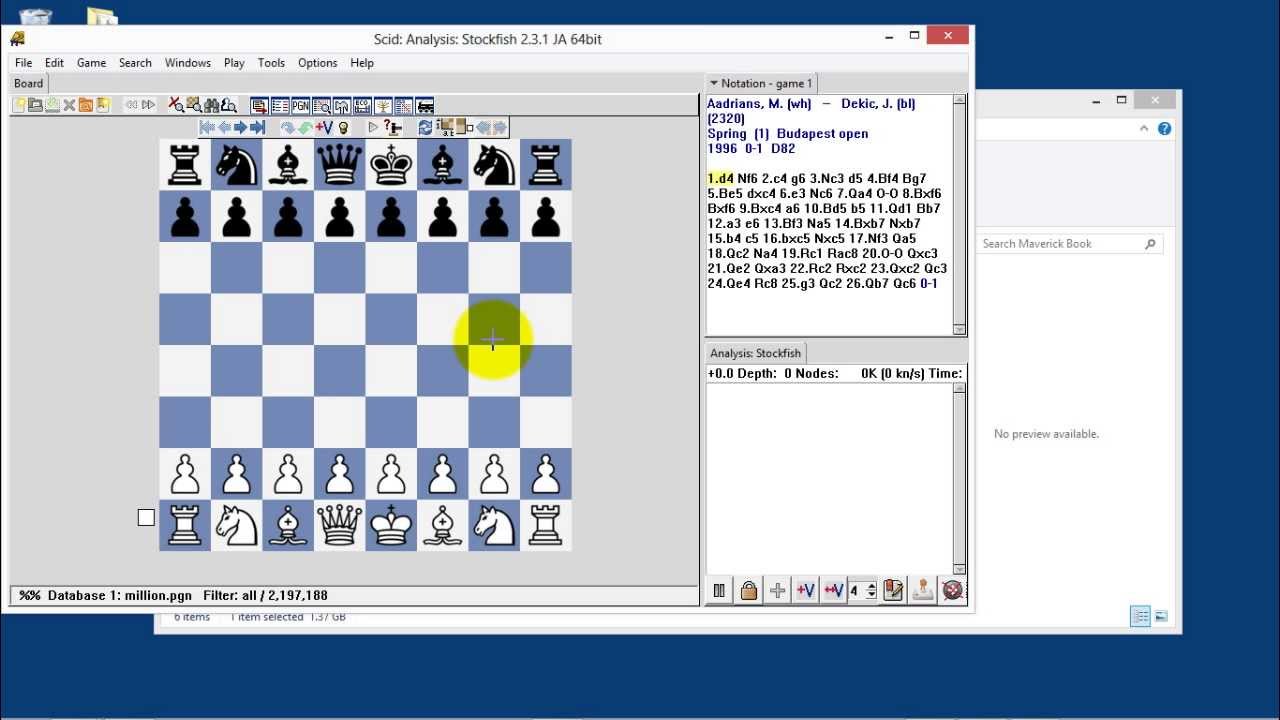
Task: Open the Play menu
Action: click(x=234, y=63)
